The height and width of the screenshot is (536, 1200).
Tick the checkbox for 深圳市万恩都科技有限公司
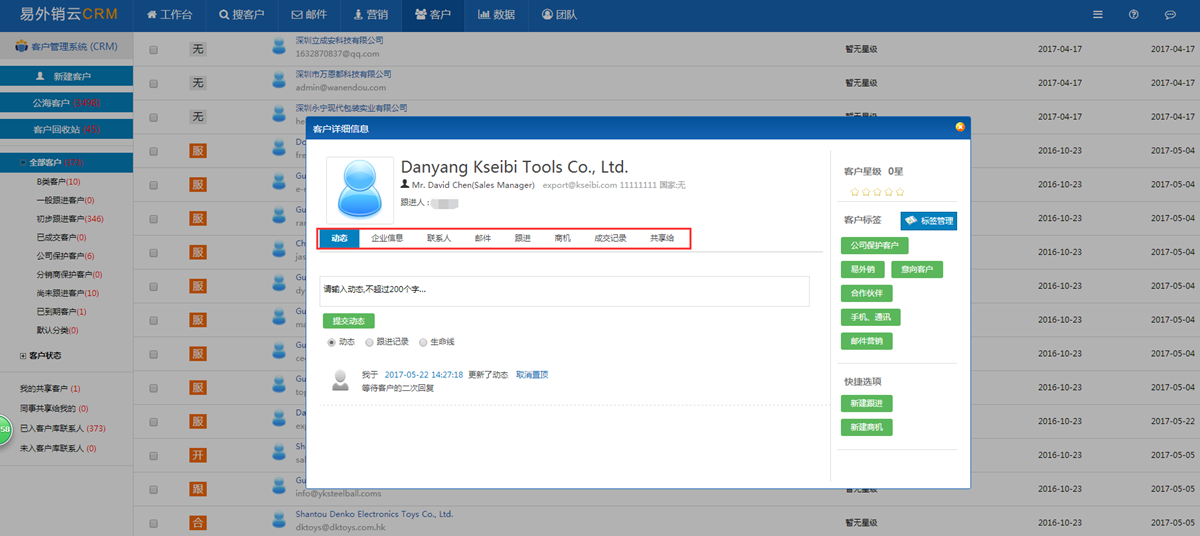153,84
